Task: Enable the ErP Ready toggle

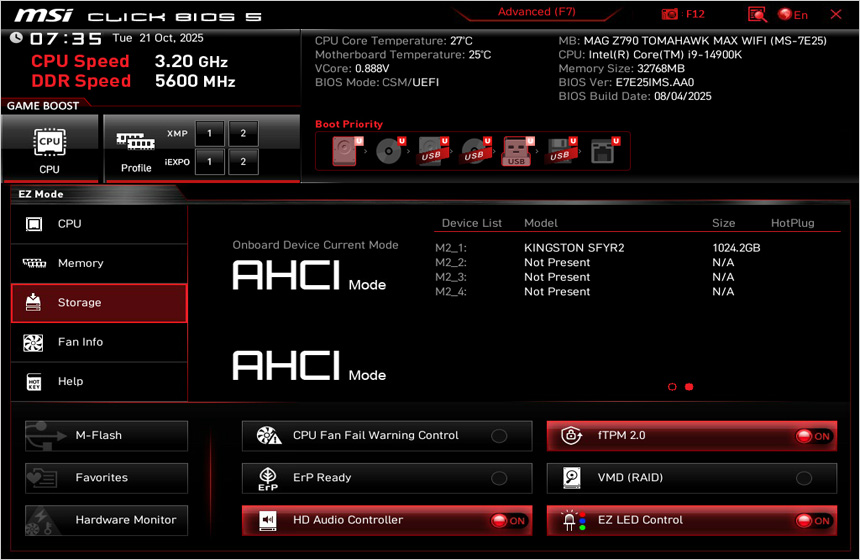Action: (499, 478)
